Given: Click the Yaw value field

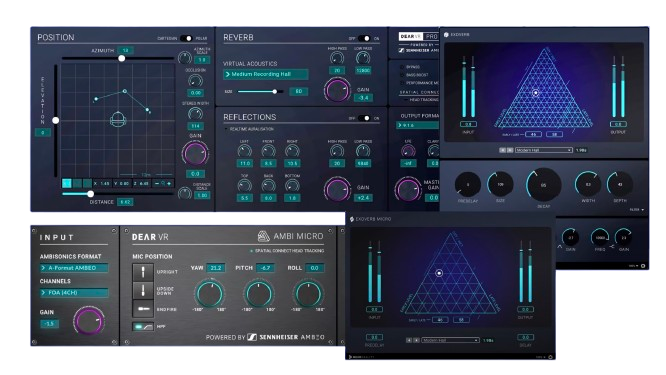Looking at the screenshot, I should point(216,268).
